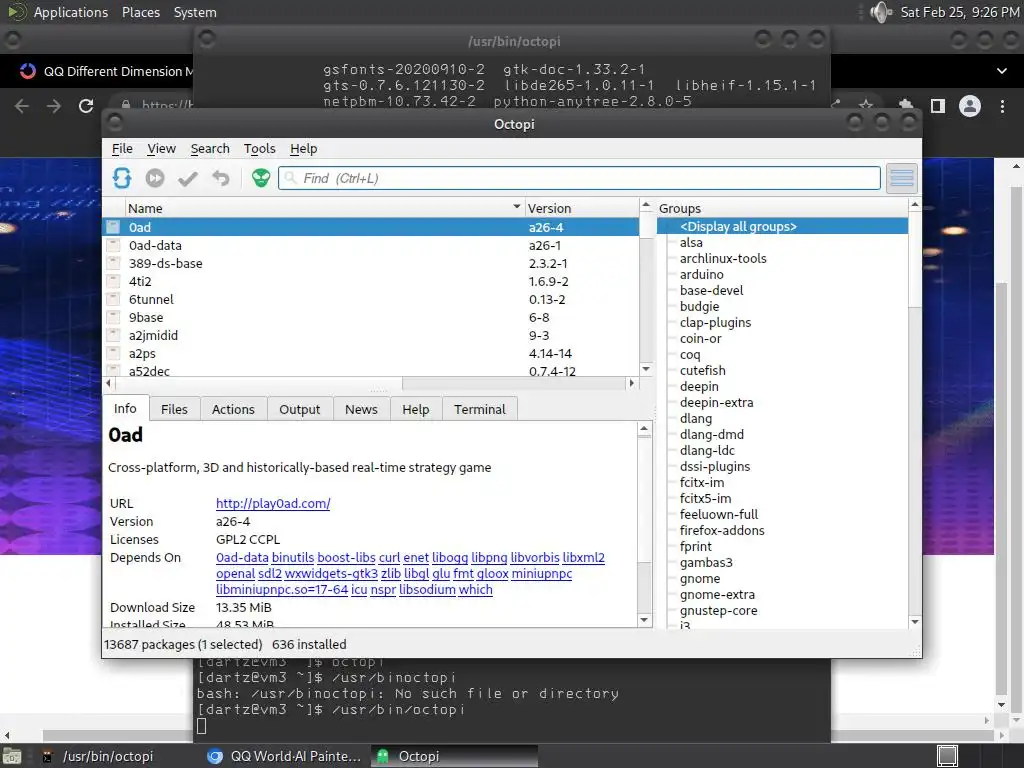This screenshot has width=1024, height=768.
Task: Click the browser profile avatar icon
Action: click(x=970, y=106)
